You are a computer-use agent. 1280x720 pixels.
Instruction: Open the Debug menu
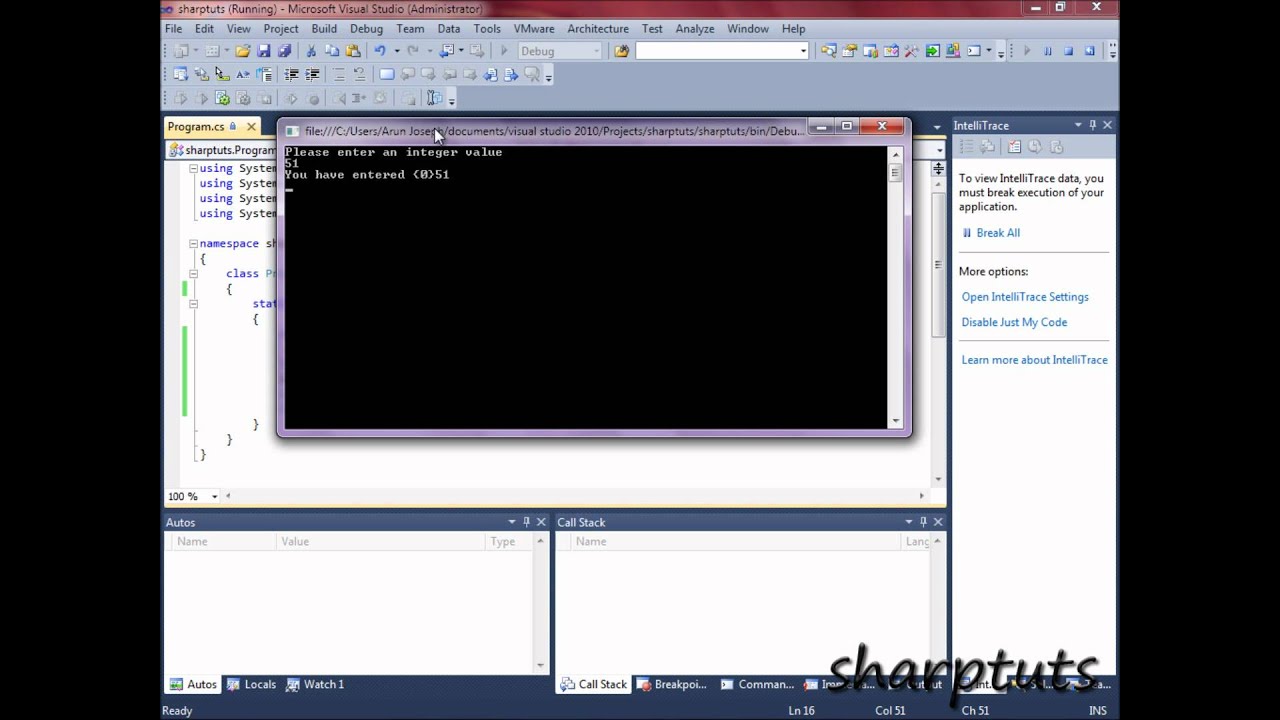tap(366, 29)
